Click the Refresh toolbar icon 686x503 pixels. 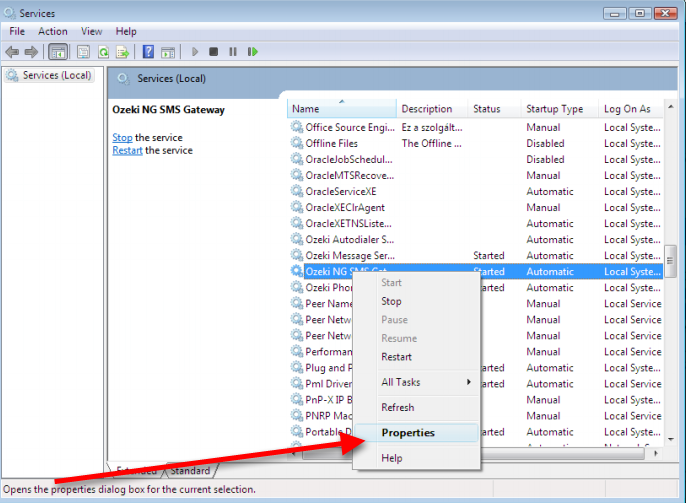click(x=103, y=52)
